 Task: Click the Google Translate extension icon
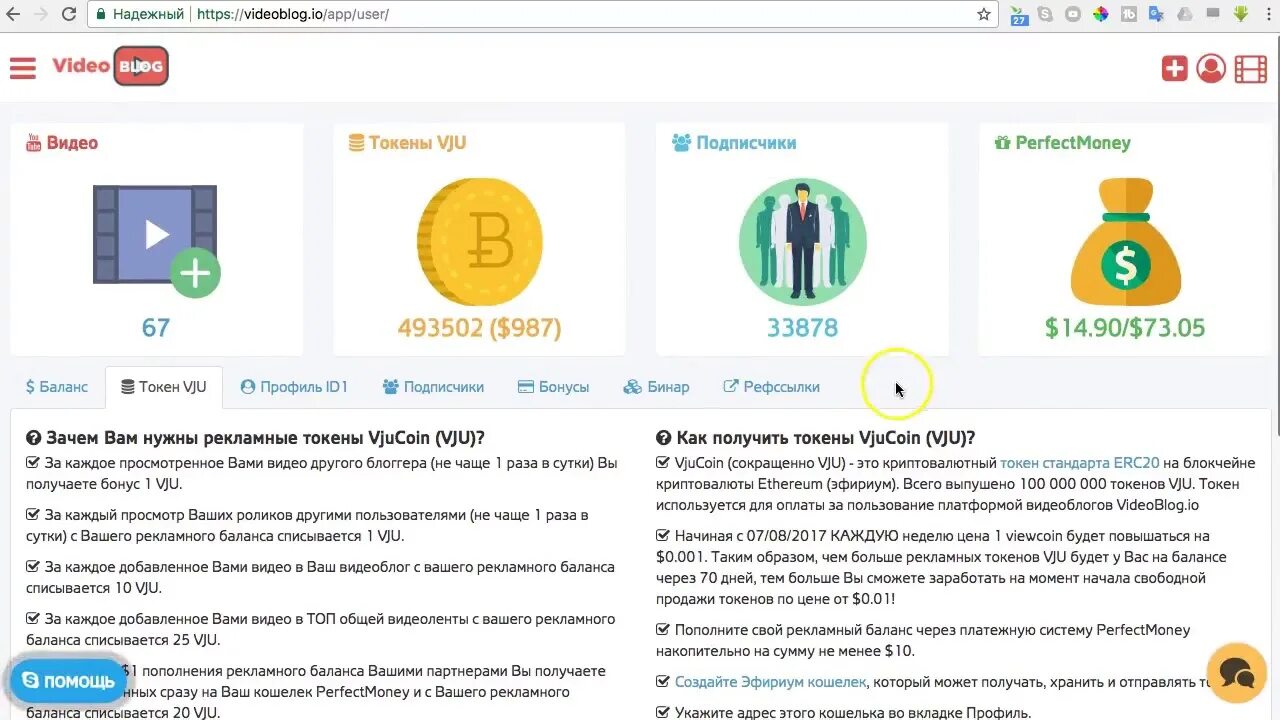(1156, 14)
